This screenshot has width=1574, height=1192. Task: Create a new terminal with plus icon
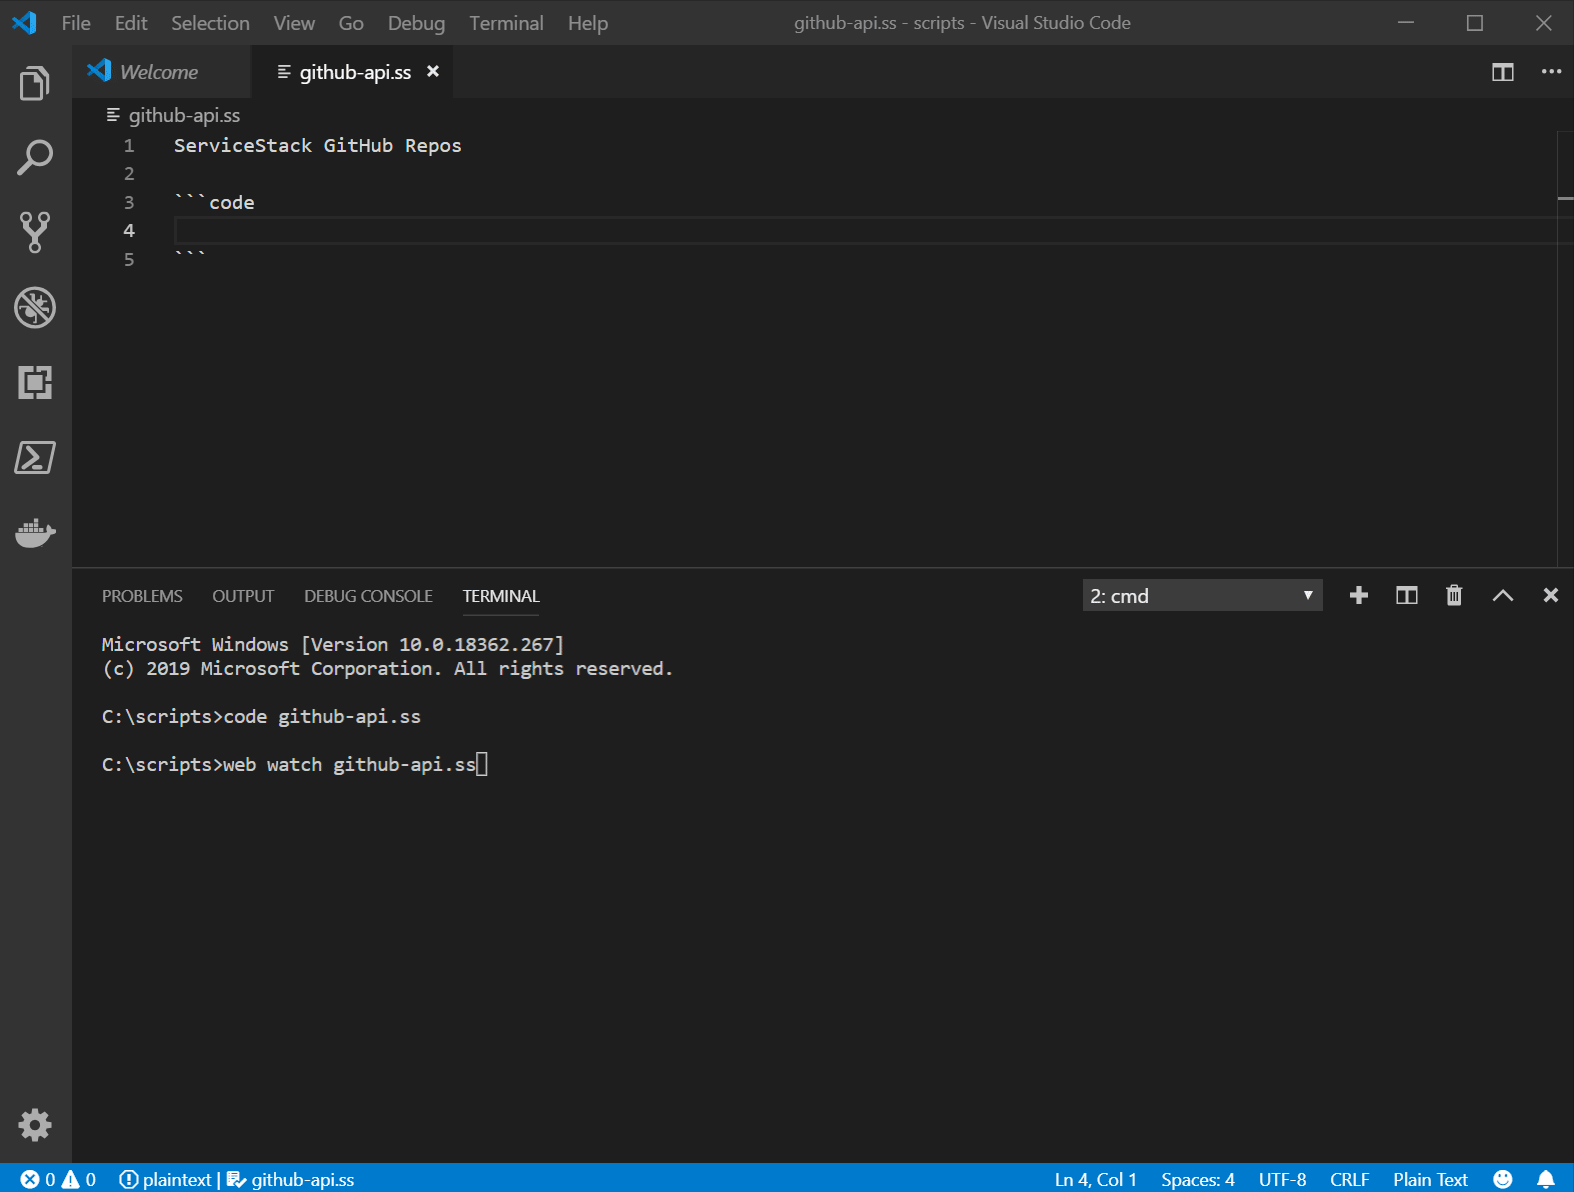click(1359, 596)
